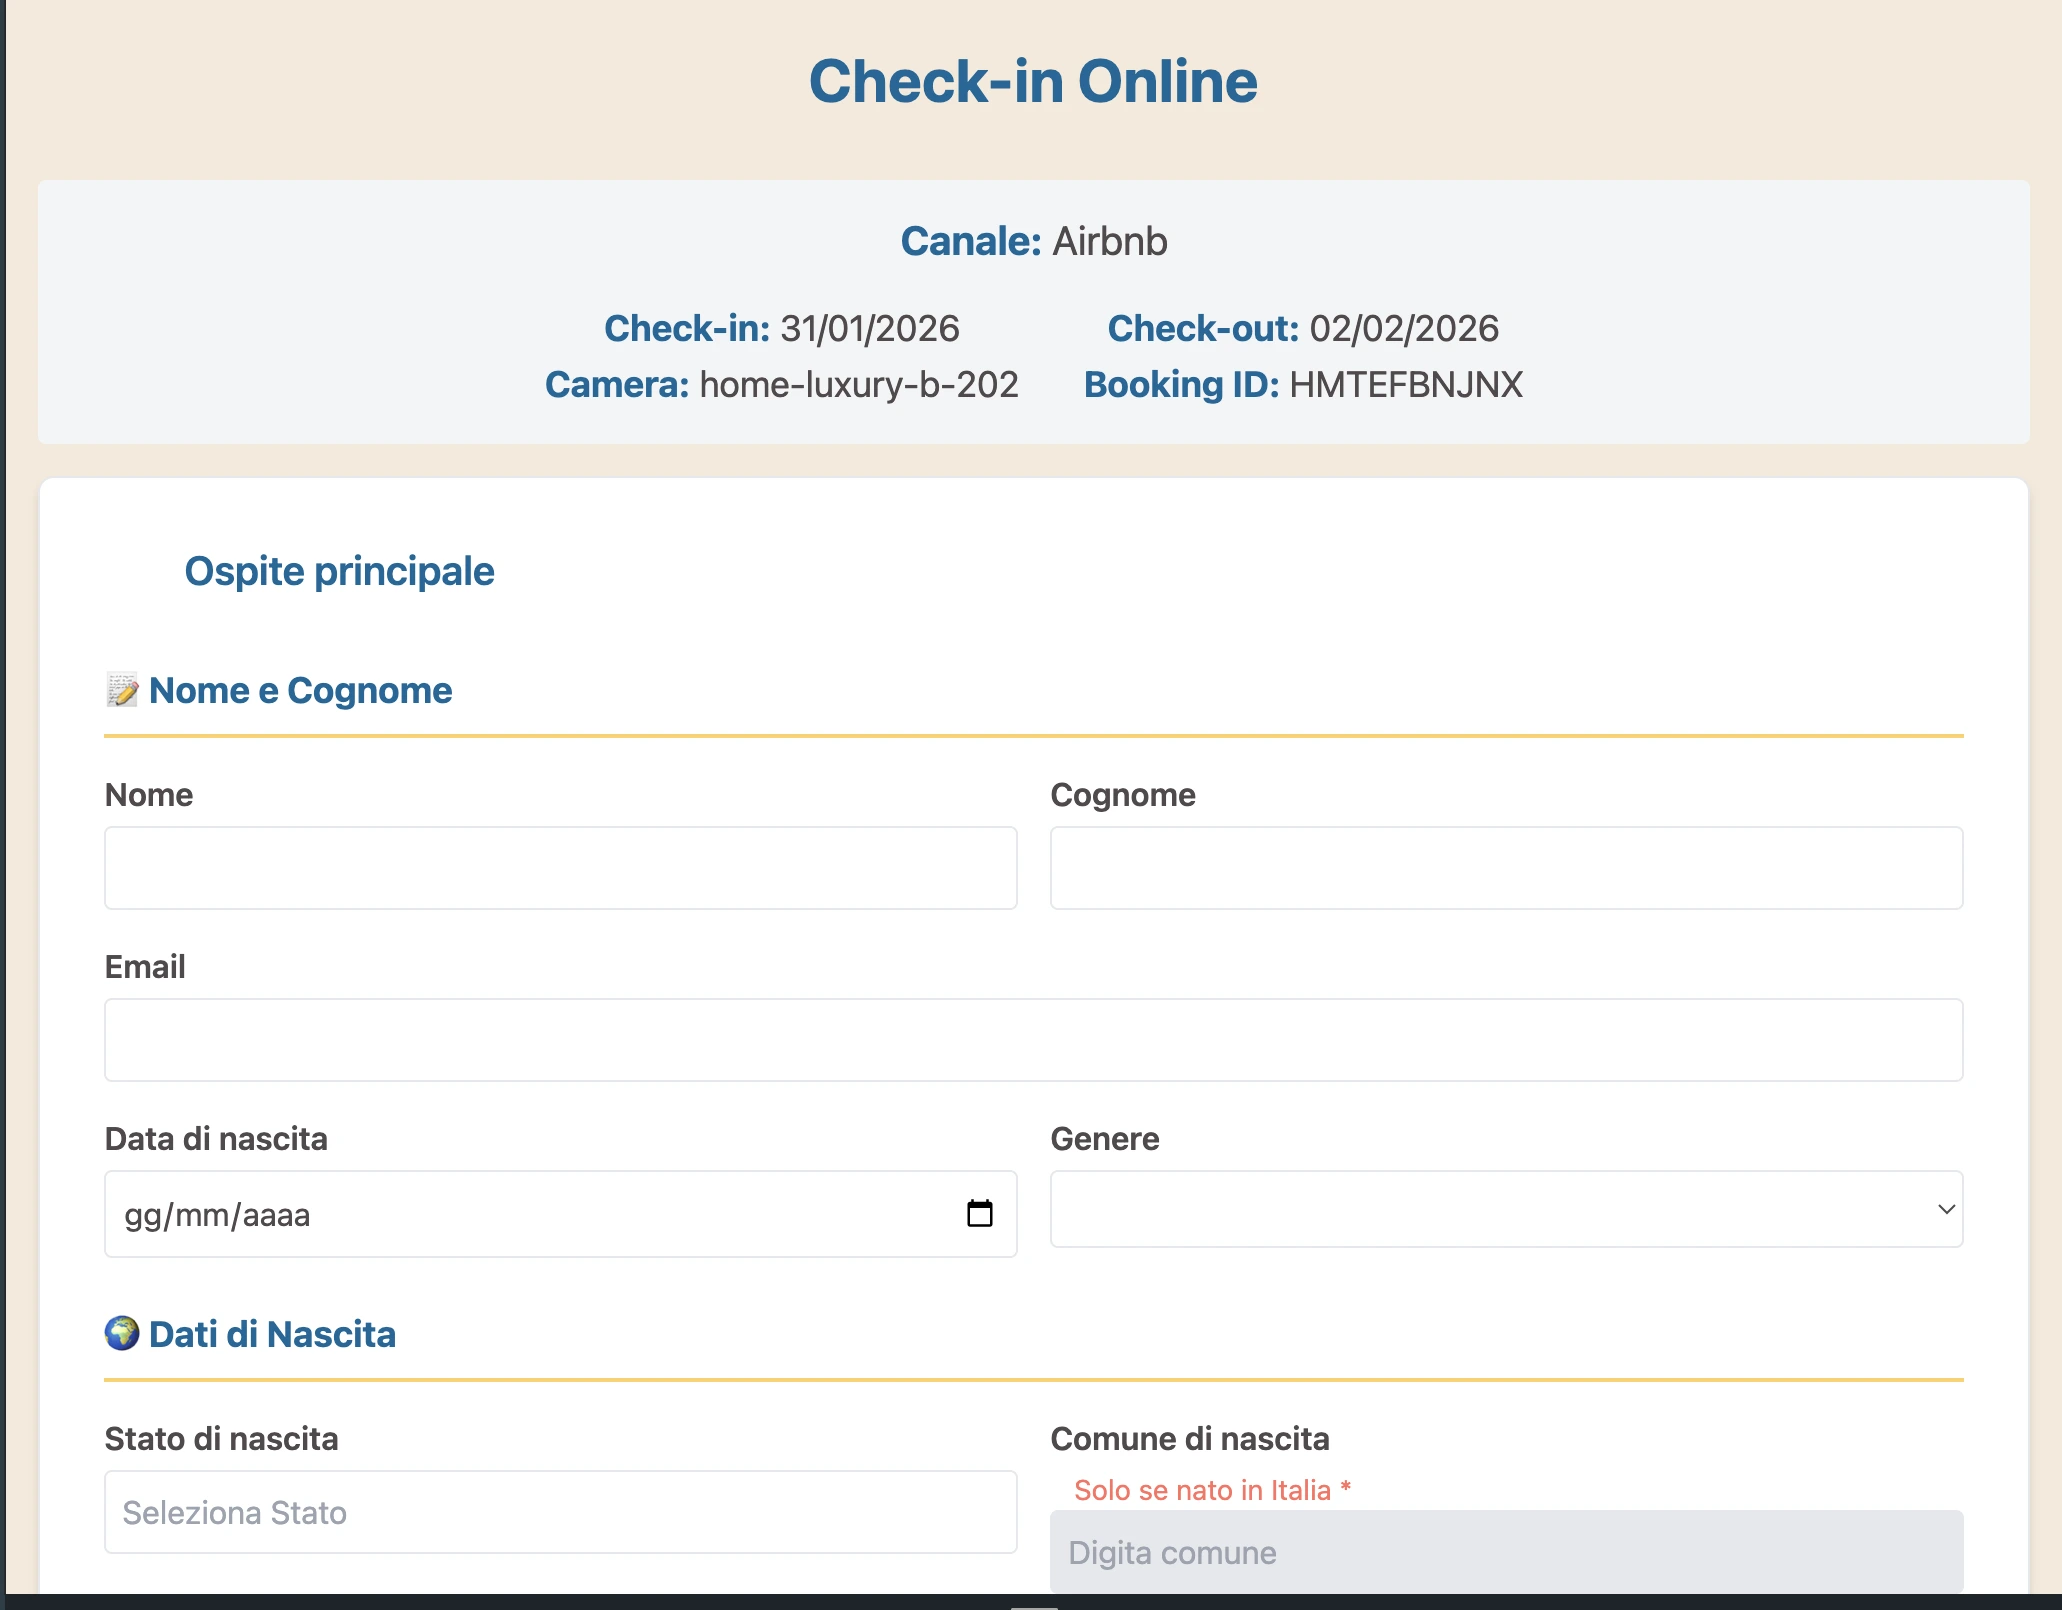Click the globe icon beside Dati di Nascita
Image resolution: width=2062 pixels, height=1610 pixels.
122,1334
